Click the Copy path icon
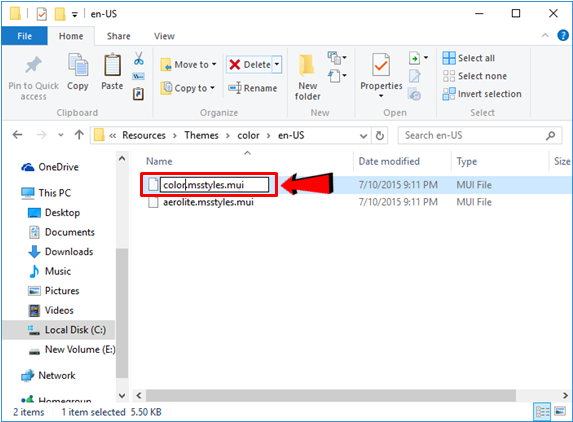This screenshot has width=573, height=422. point(138,76)
